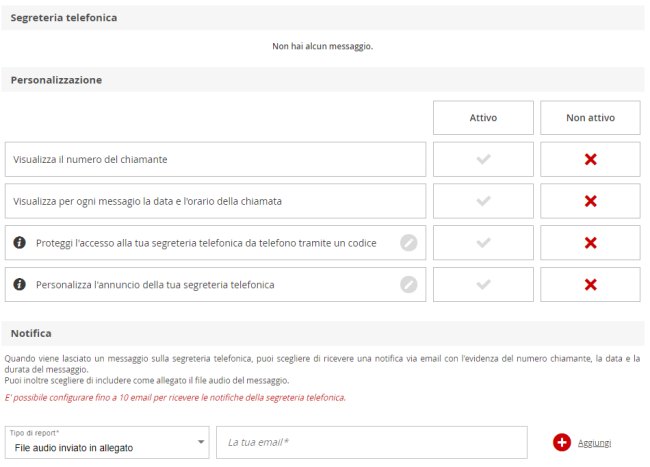The height and width of the screenshot is (467, 650).
Task: Click red X for message date and time
Action: pos(590,201)
